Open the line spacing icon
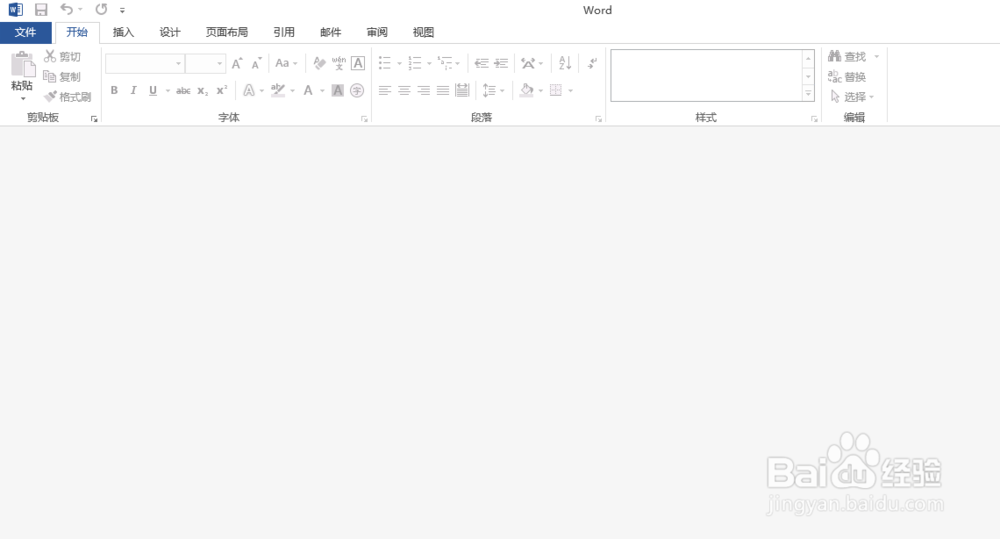This screenshot has height=539, width=1000. coord(489,91)
